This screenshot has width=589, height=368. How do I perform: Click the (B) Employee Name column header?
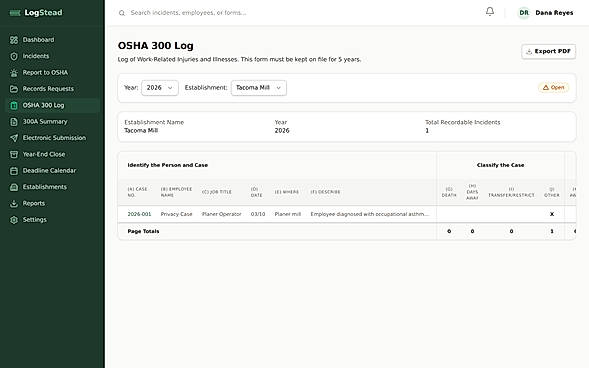177,192
